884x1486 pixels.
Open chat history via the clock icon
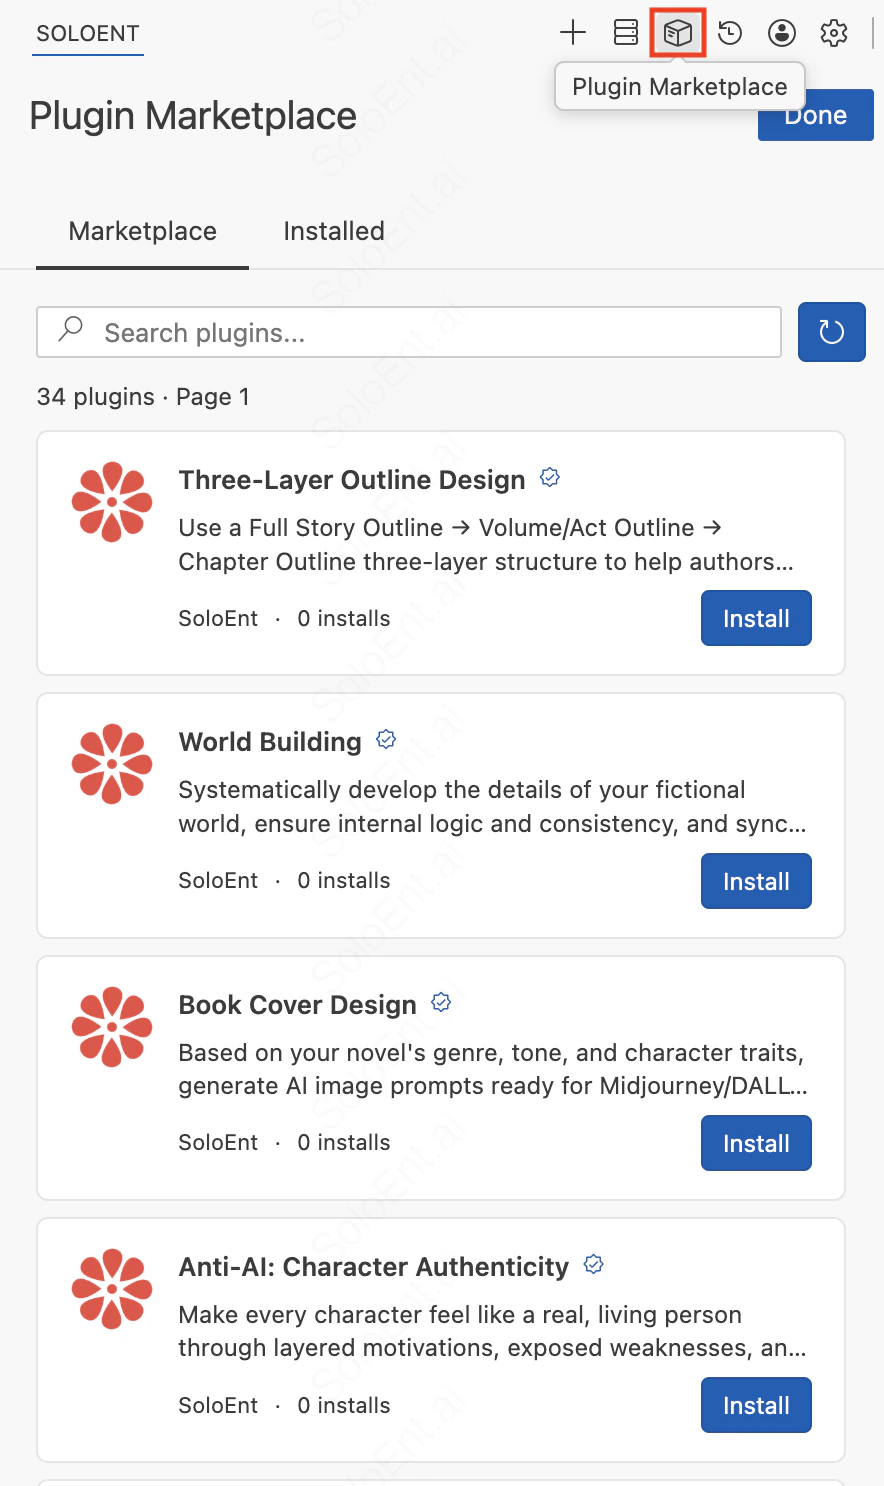pos(729,32)
